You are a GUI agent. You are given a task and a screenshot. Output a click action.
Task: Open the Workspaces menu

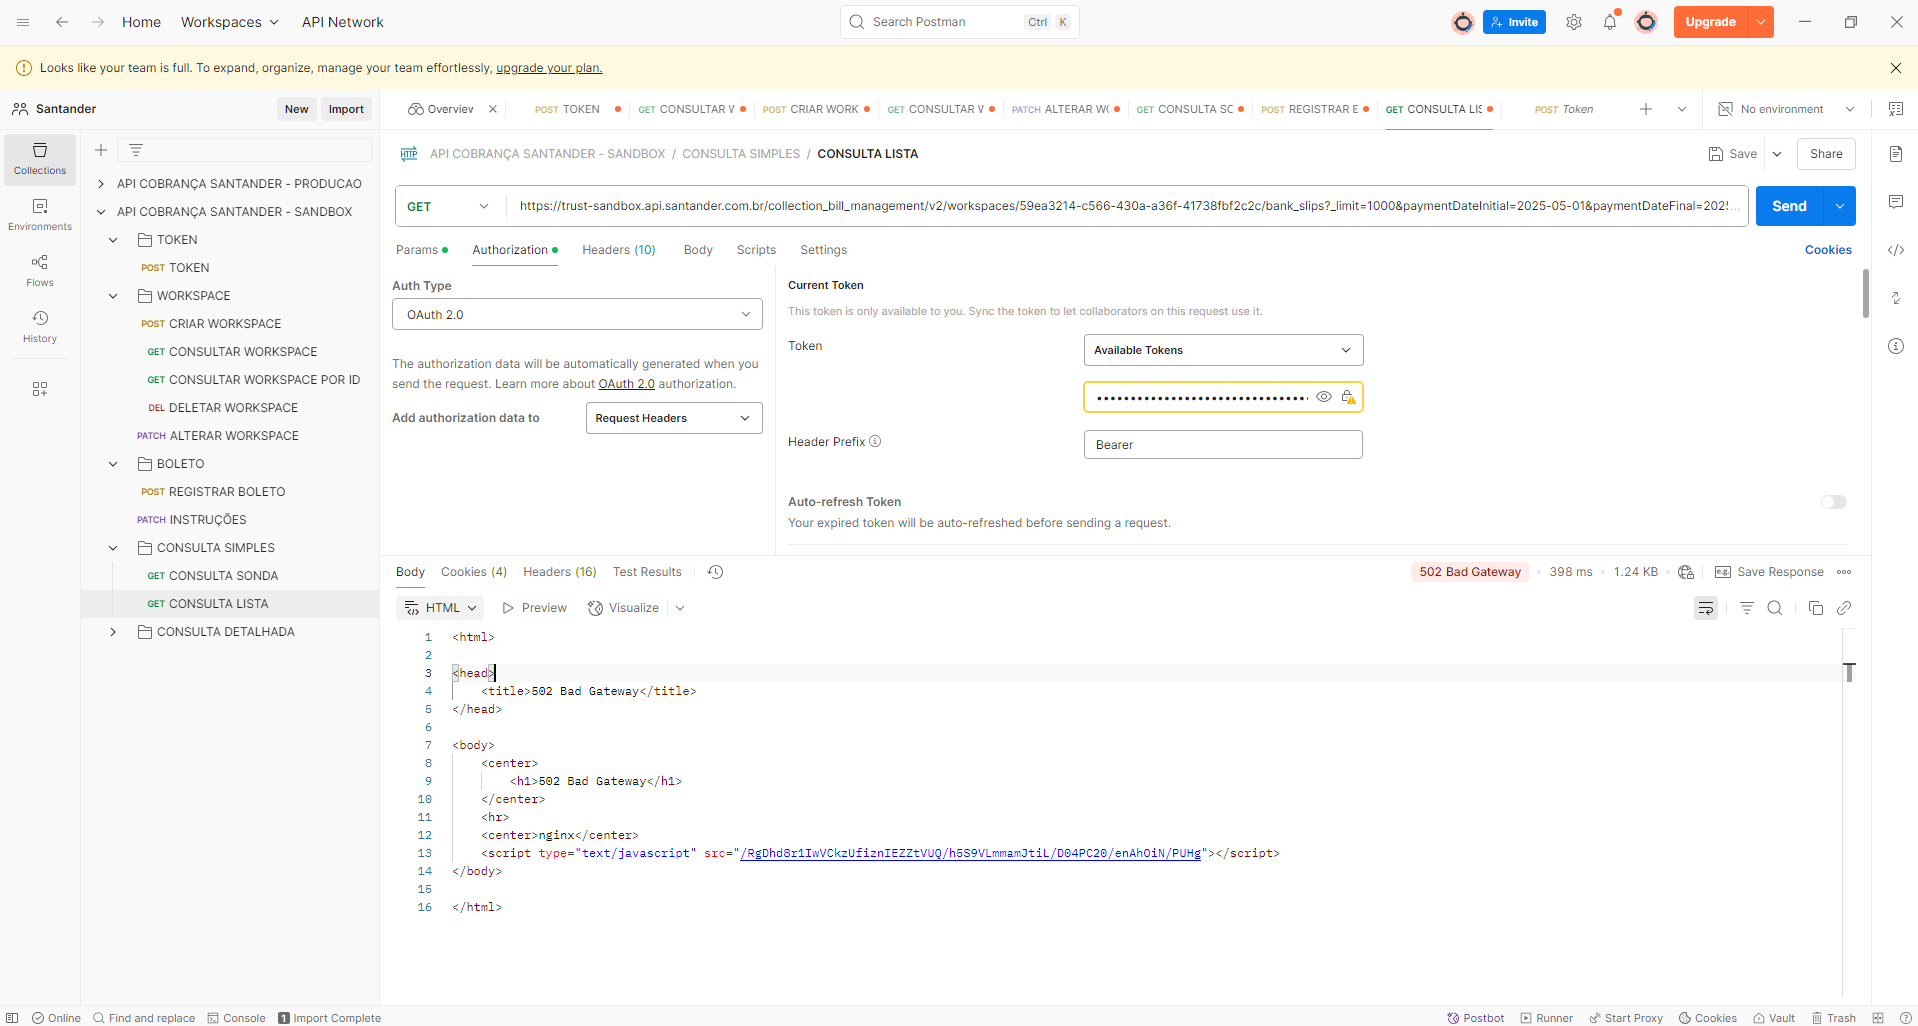pos(230,22)
